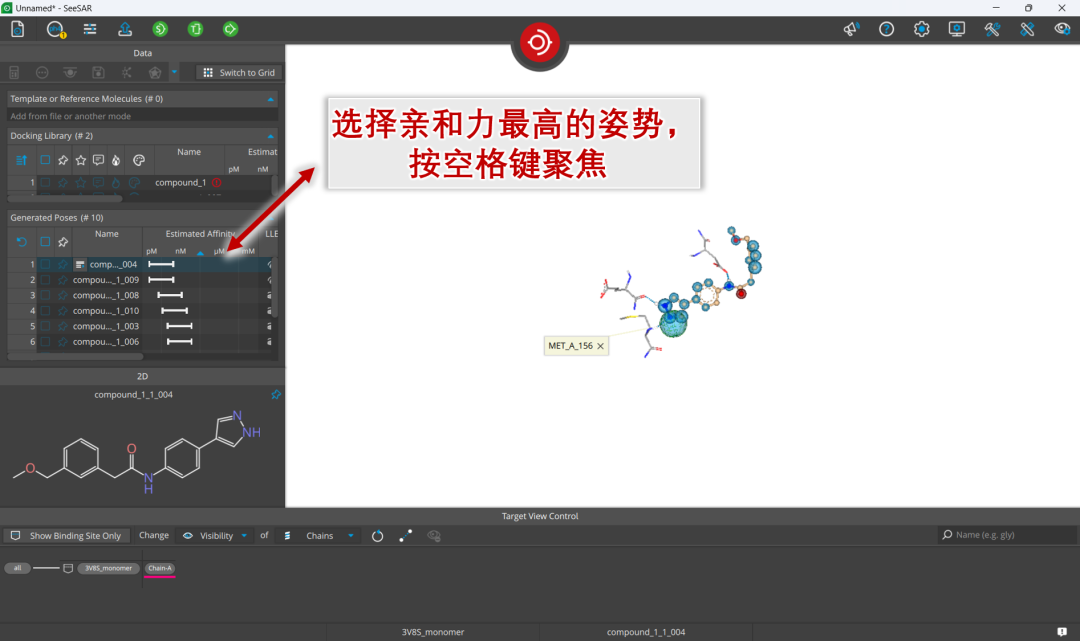Click the details icon beside comp..._004
1080x641 pixels.
tap(80, 264)
